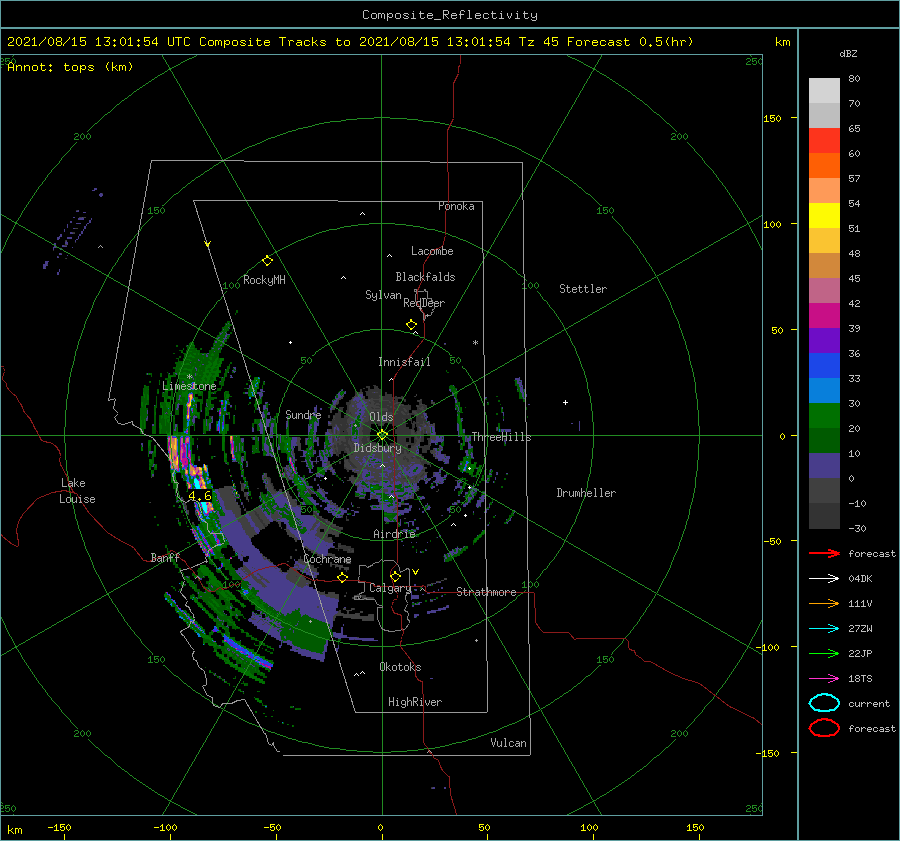Click the Vulcan city label
900x841 pixels.
(508, 743)
